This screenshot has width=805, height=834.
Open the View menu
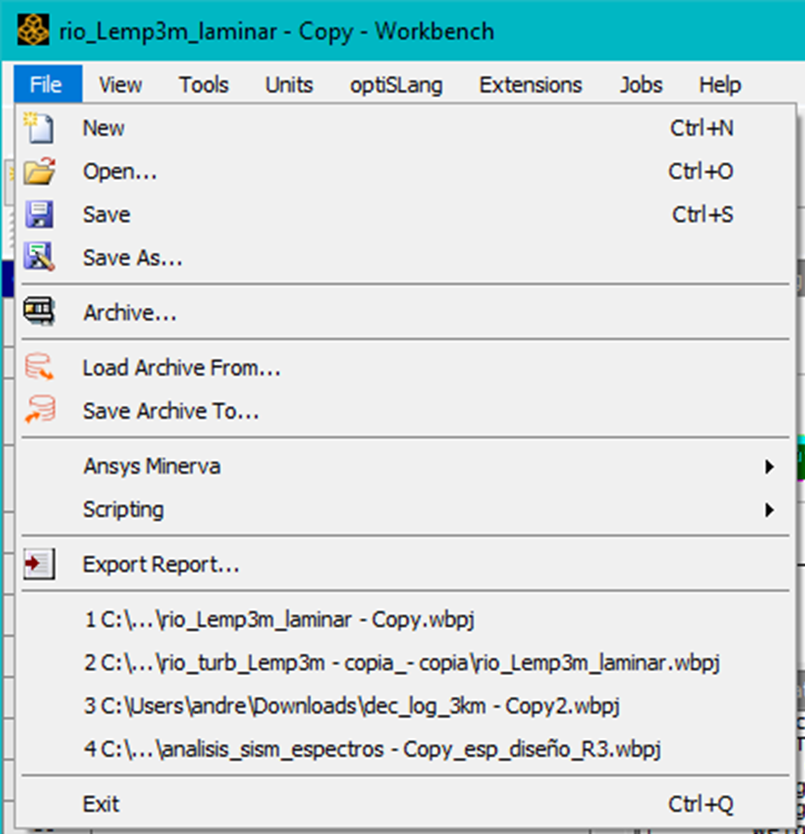click(120, 85)
